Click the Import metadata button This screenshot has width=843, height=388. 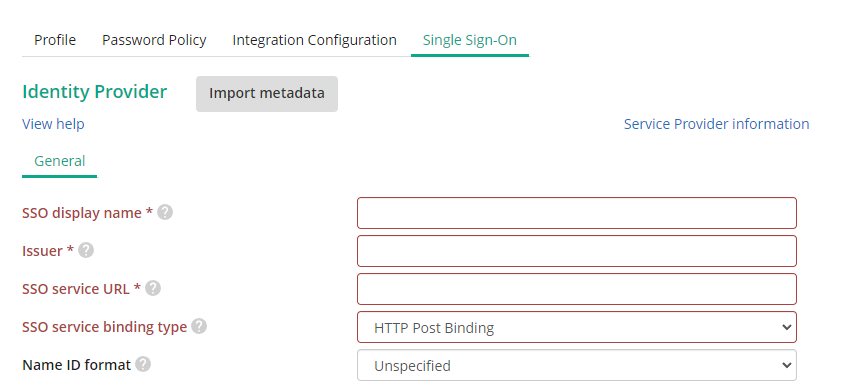(267, 94)
